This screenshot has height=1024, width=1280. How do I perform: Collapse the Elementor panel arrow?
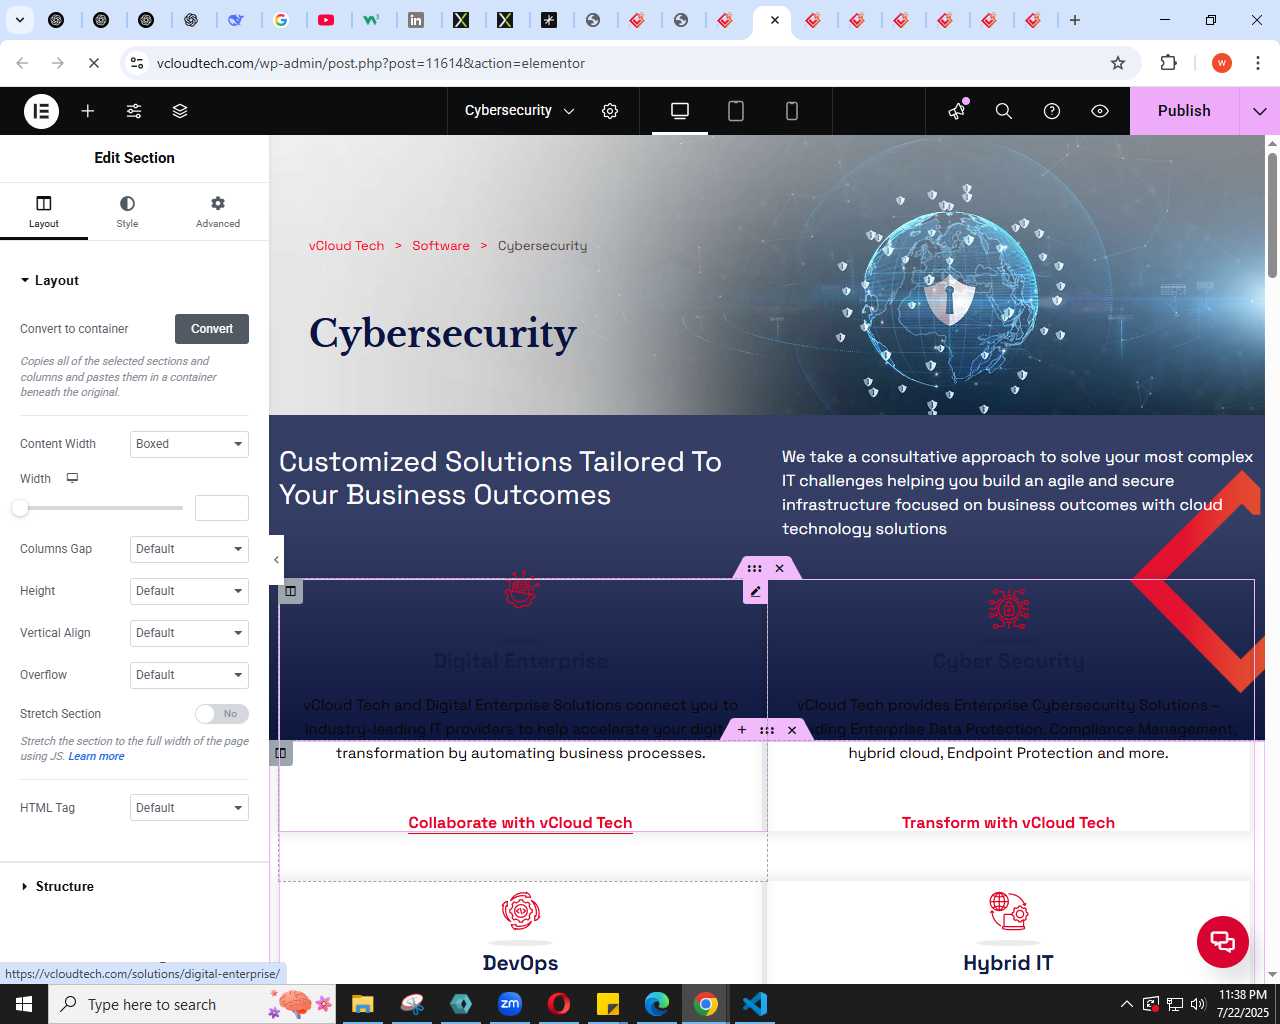(277, 560)
